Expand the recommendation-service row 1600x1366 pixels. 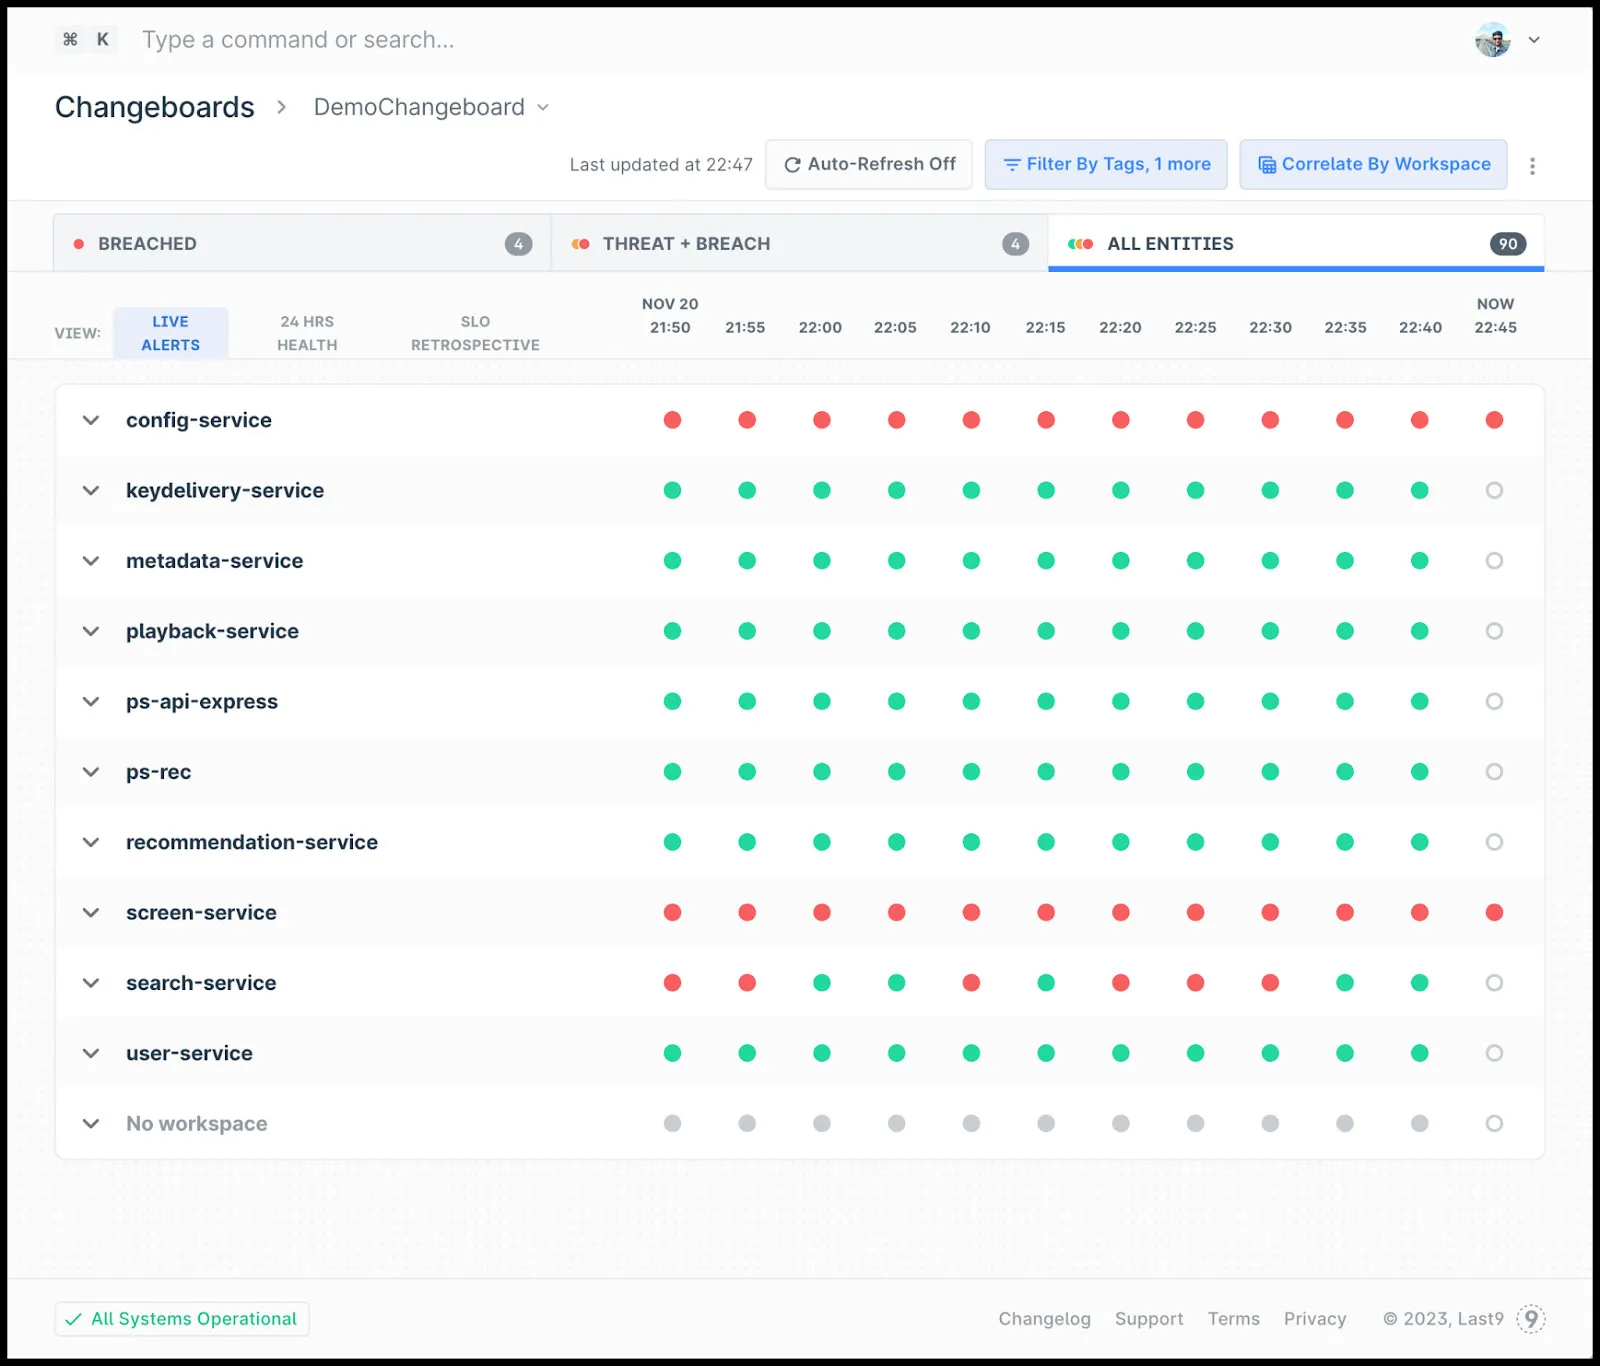pos(91,842)
